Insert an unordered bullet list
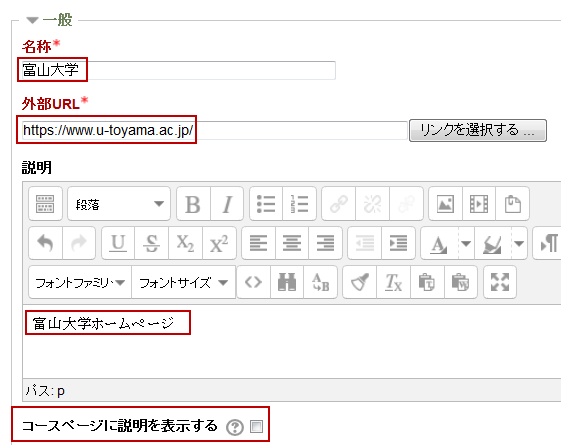This screenshot has width=561, height=445. 266,204
